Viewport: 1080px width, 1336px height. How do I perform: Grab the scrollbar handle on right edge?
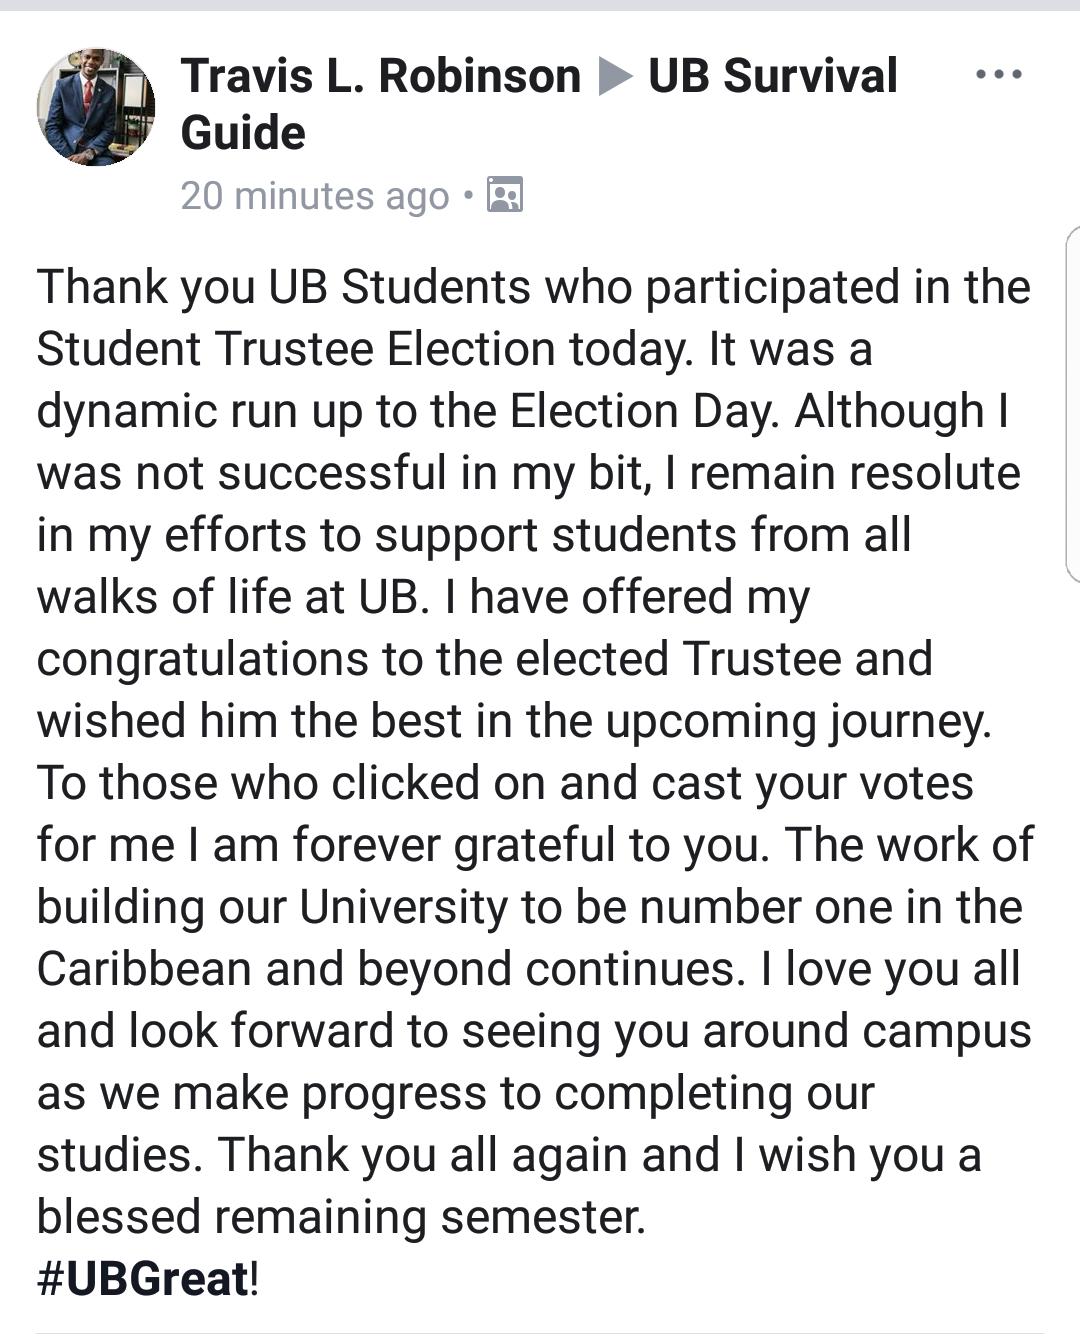coord(1073,405)
